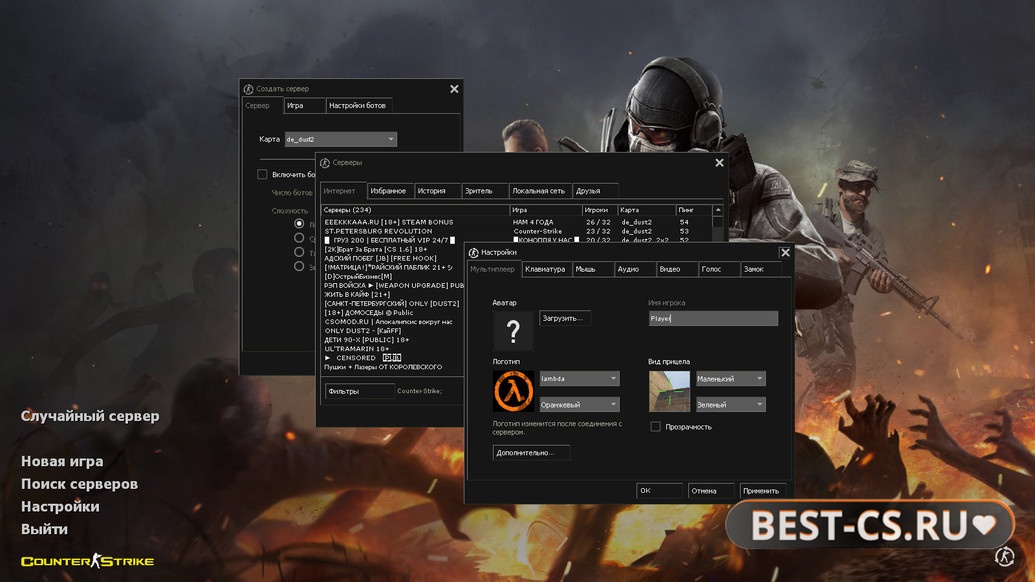Select server ONLY DUST2 - [КайFF]
Viewport: 1035px width, 582px height.
(393, 331)
